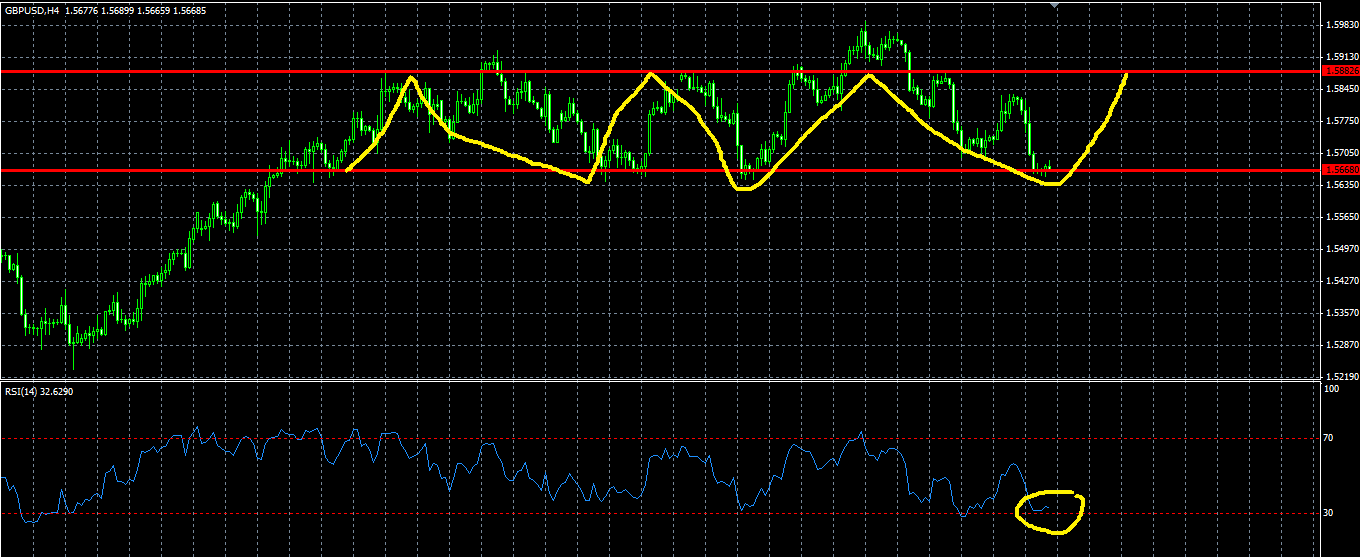Click the red 1.58826 price tag
The width and height of the screenshot is (1360, 557).
point(1340,71)
